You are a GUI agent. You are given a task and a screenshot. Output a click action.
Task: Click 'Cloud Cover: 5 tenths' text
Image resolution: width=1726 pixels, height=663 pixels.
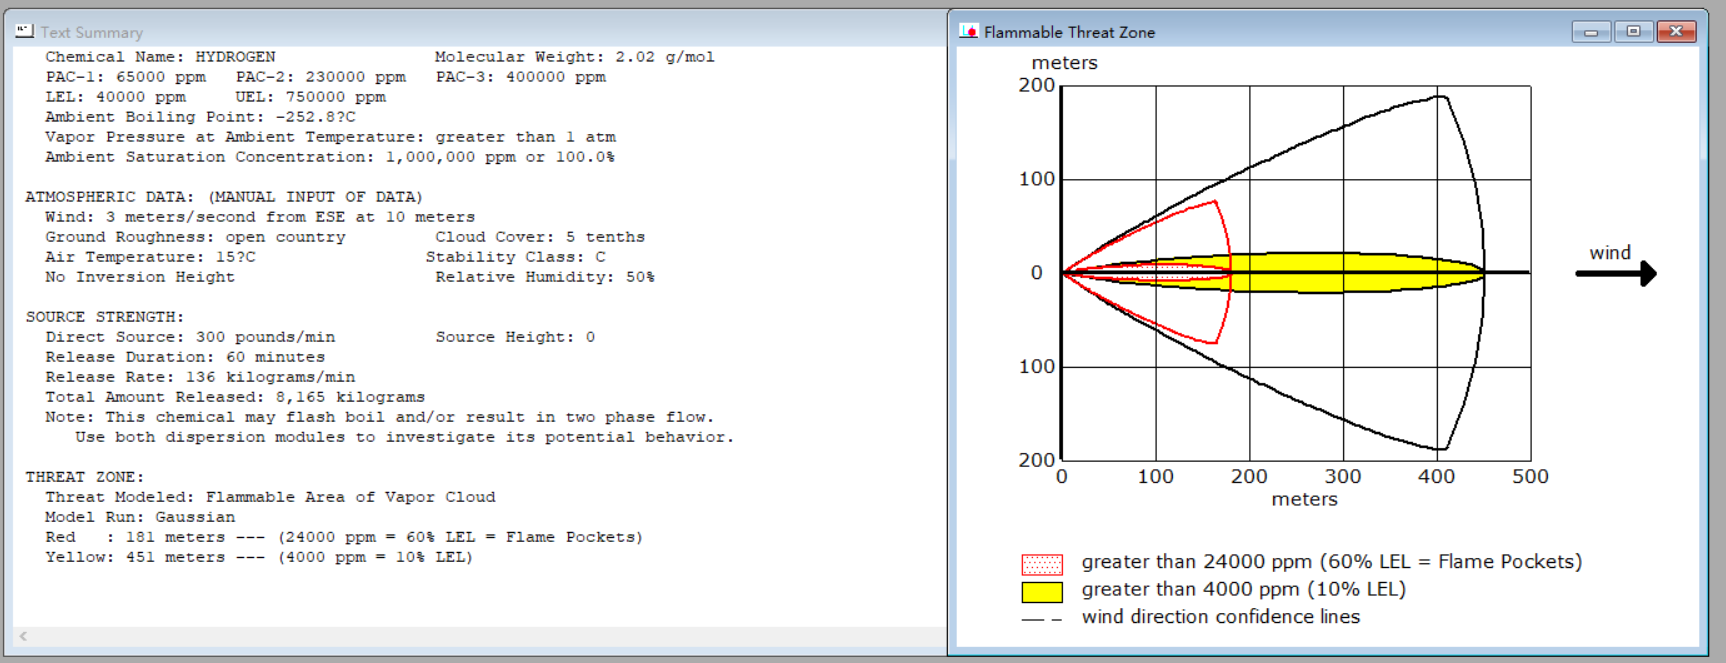click(x=540, y=237)
